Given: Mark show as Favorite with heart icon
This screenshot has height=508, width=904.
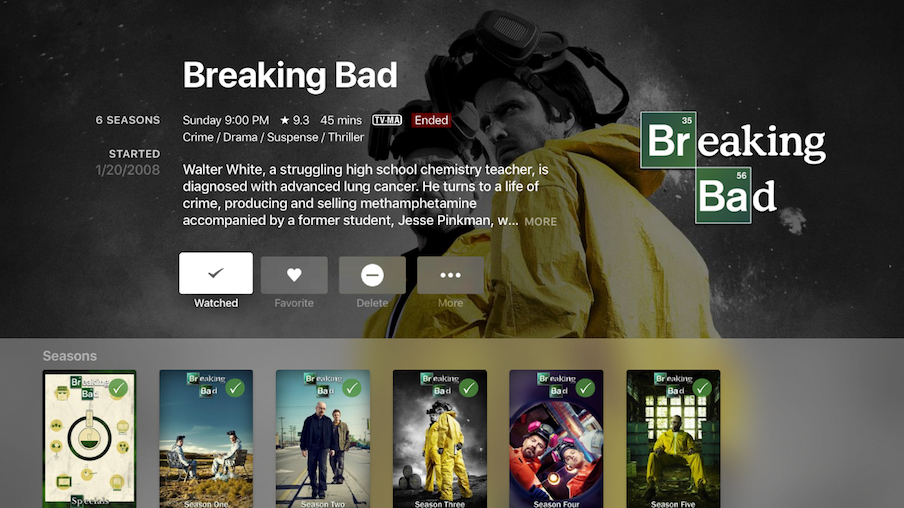Looking at the screenshot, I should click(x=294, y=275).
